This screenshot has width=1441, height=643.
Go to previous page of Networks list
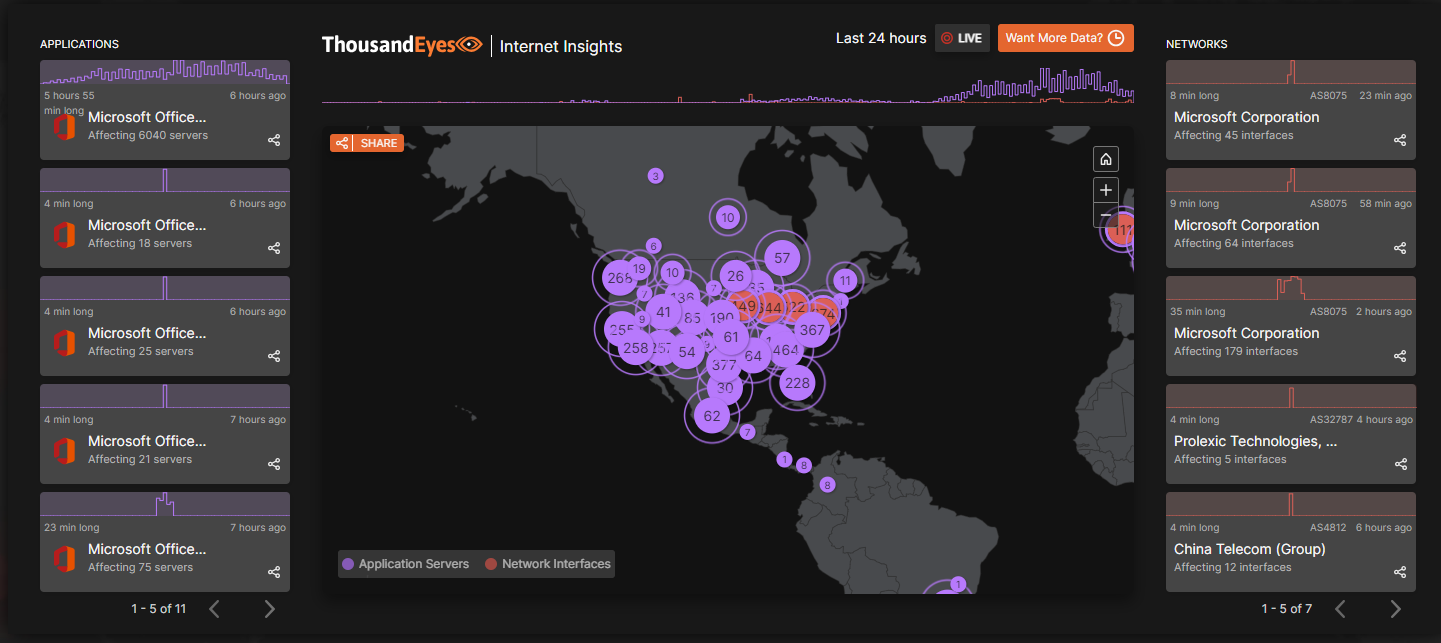[1341, 608]
